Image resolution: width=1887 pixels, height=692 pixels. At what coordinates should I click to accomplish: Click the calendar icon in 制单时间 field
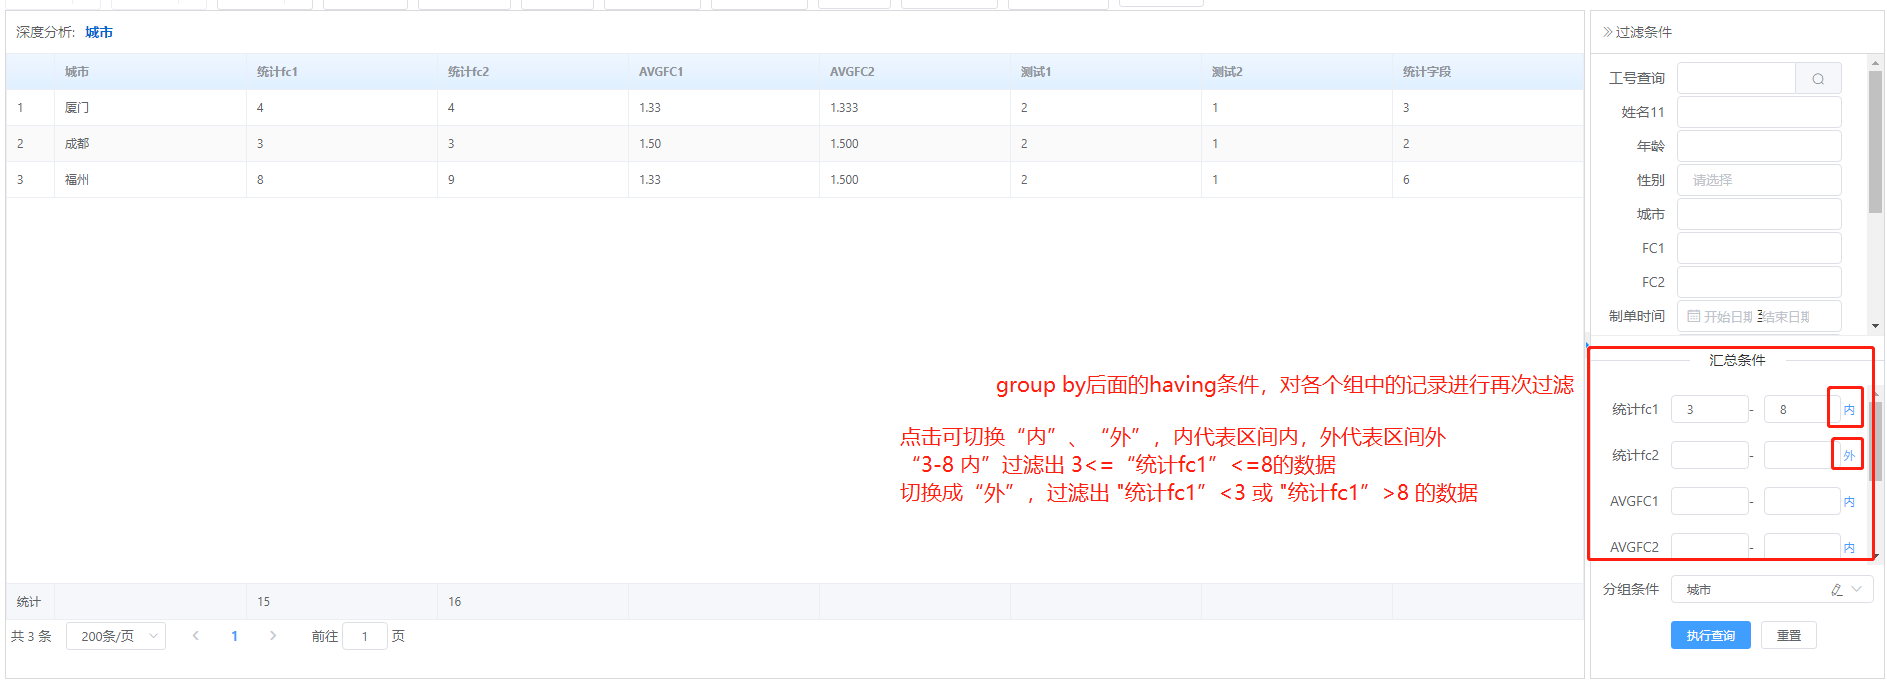point(1693,317)
